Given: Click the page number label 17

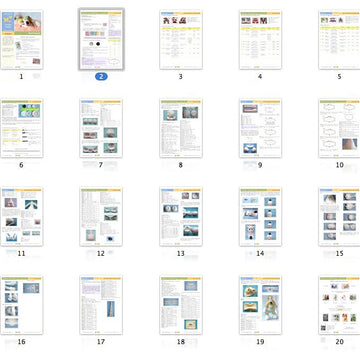Looking at the screenshot, I should tap(101, 342).
